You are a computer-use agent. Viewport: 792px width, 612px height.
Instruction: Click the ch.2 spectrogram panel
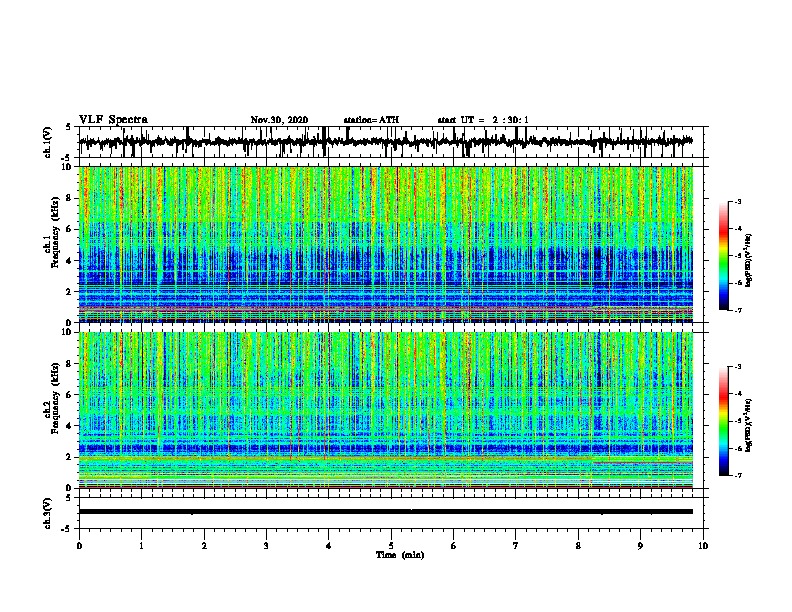(x=385, y=410)
